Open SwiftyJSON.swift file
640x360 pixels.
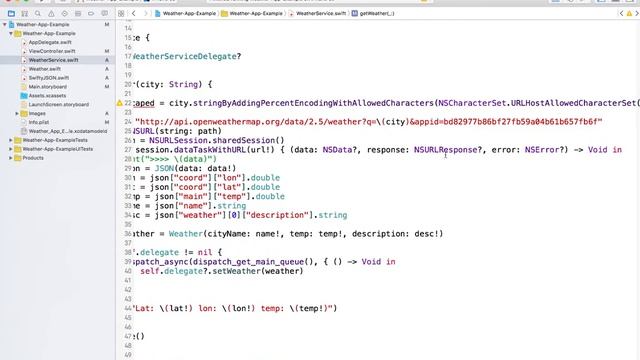tap(49, 78)
